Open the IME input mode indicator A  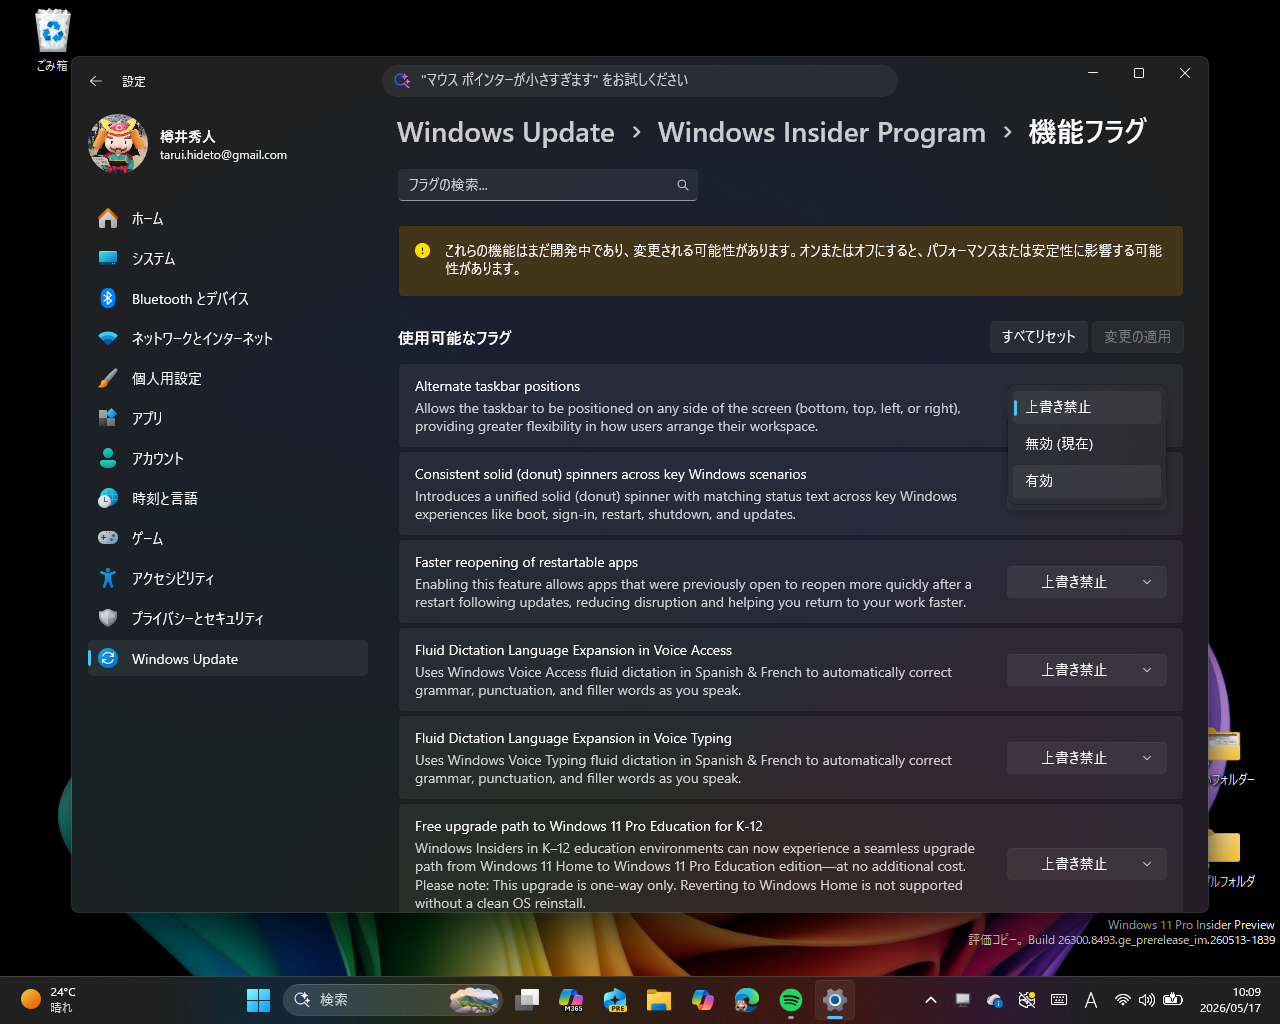coord(1091,1000)
